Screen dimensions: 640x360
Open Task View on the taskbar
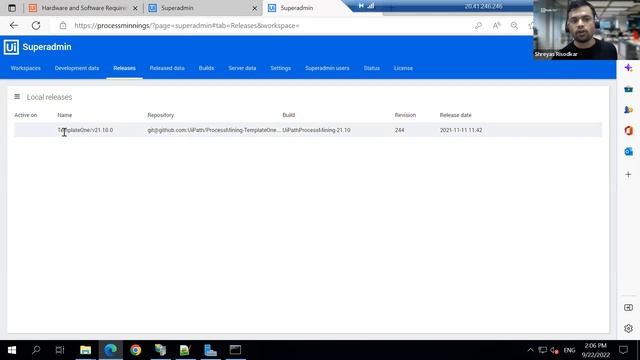point(60,350)
